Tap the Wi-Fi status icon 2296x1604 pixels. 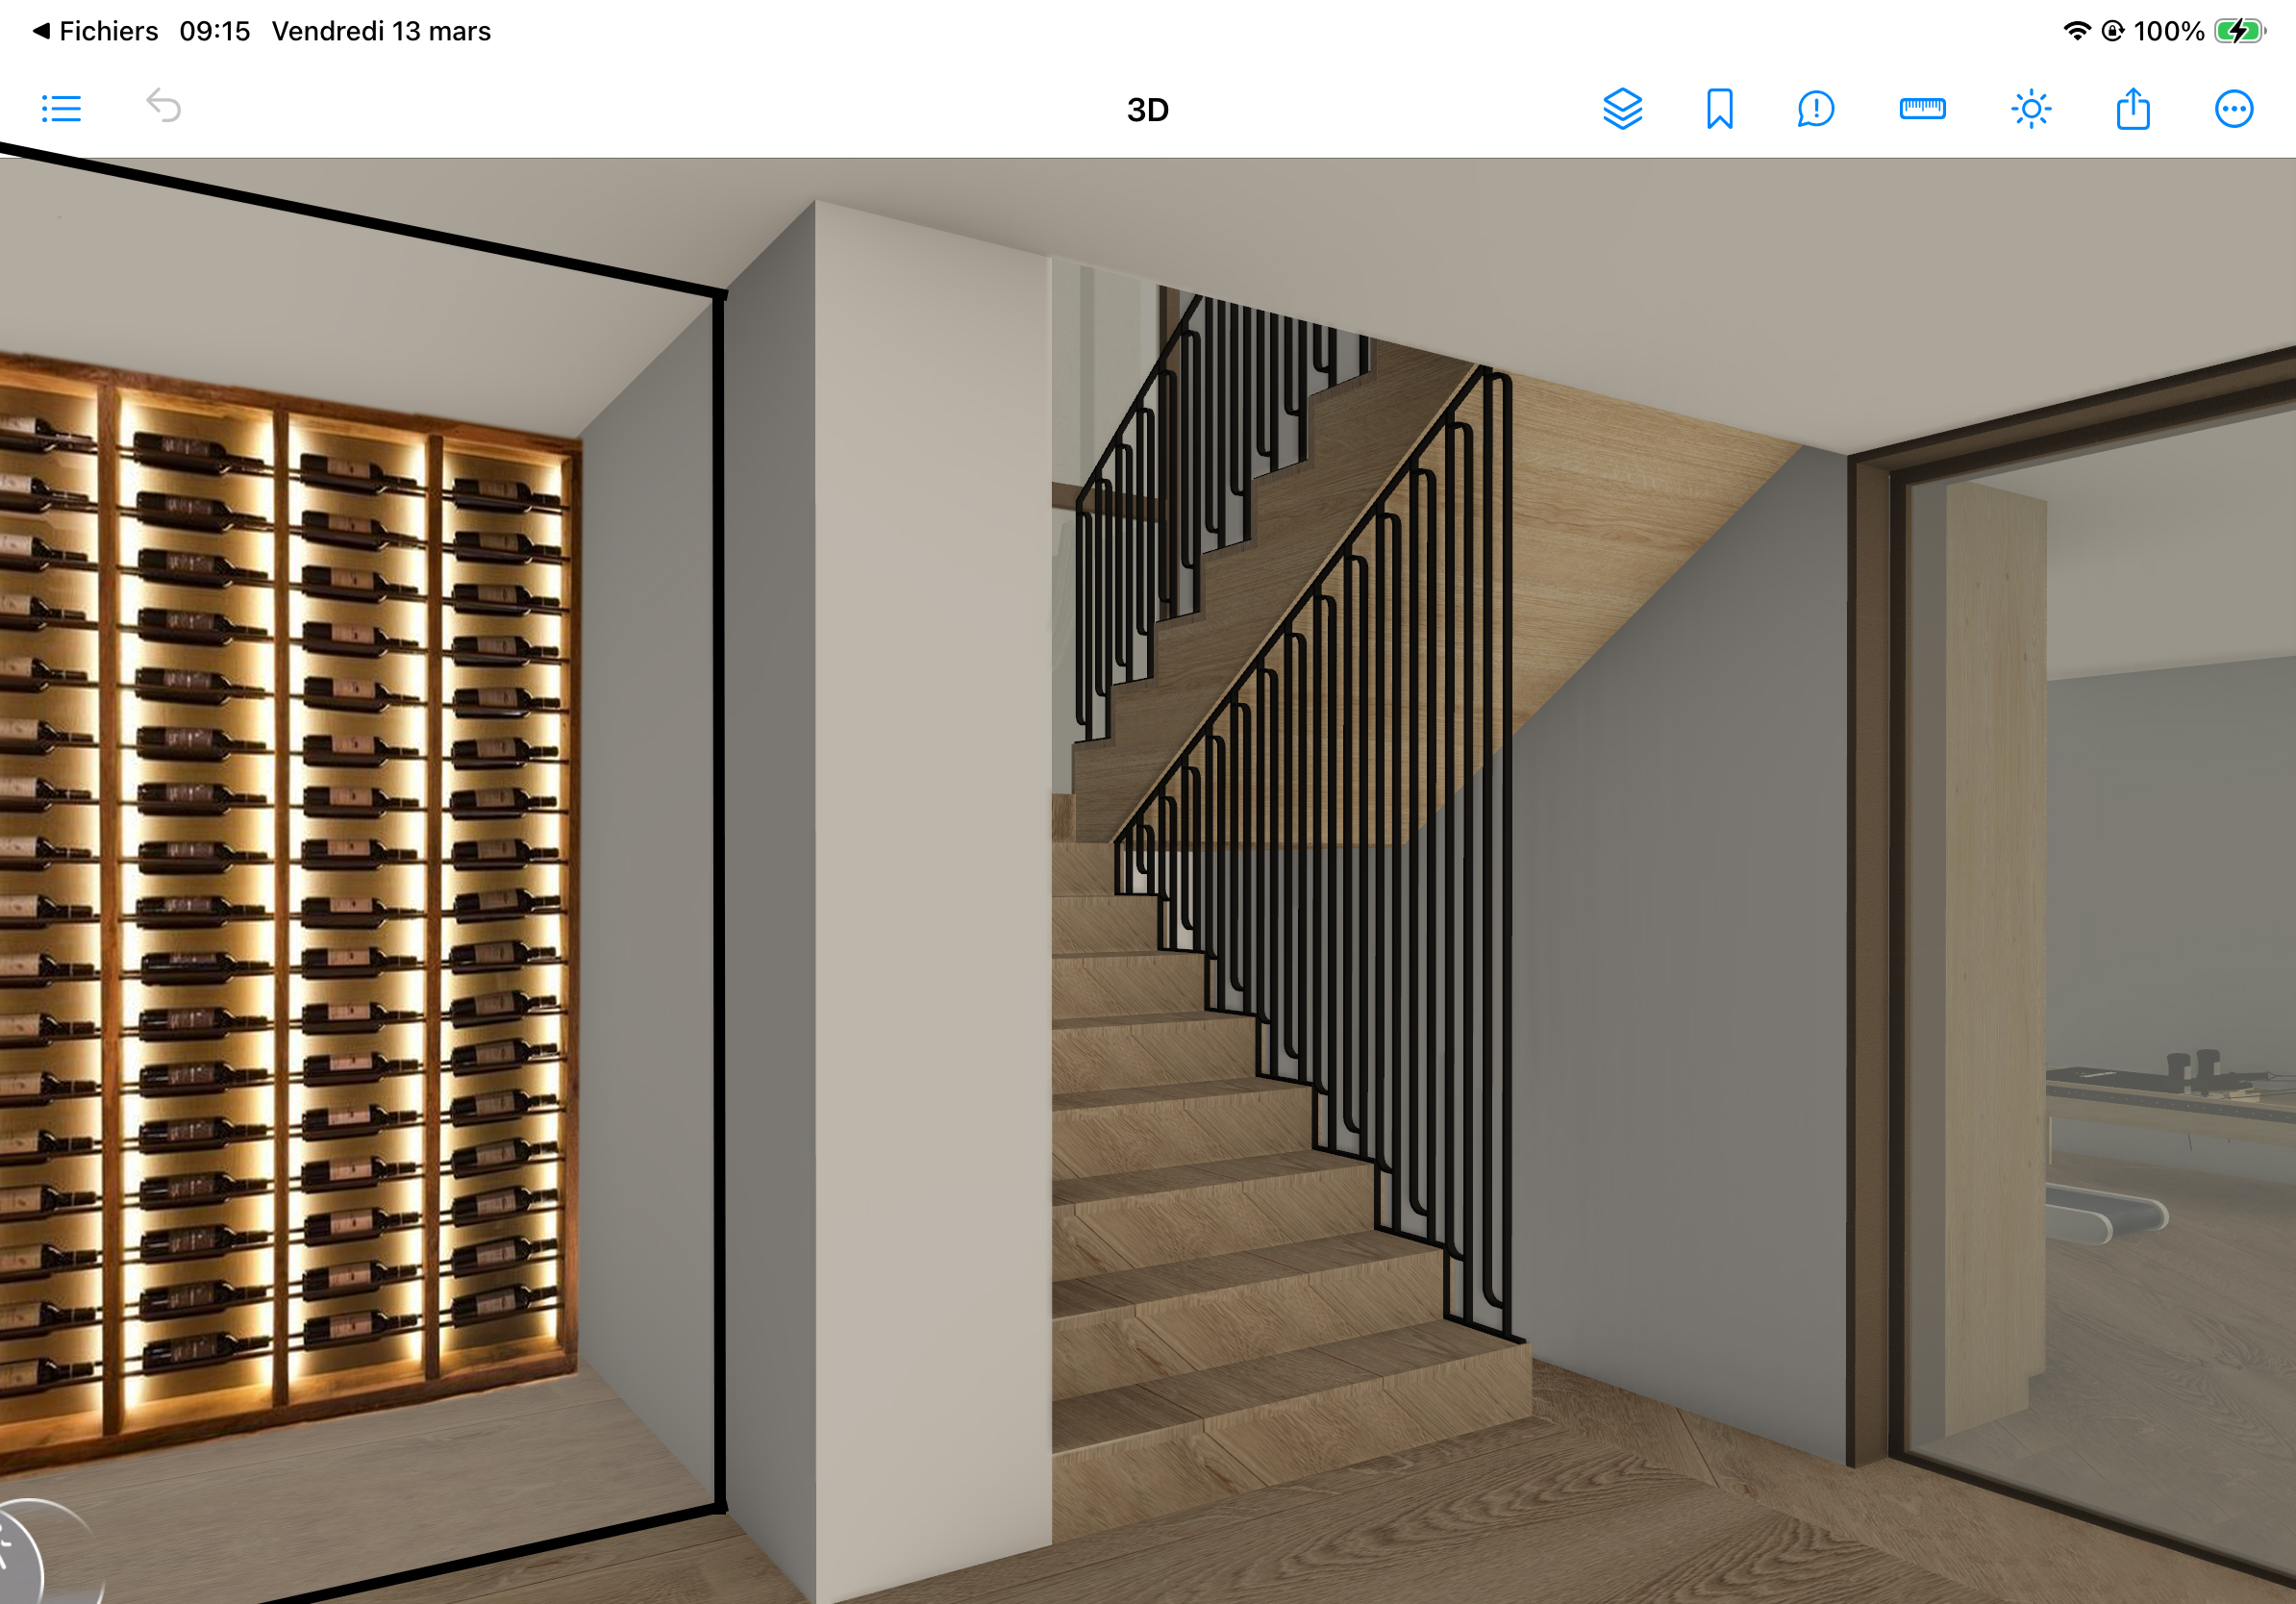pyautogui.click(x=2076, y=31)
